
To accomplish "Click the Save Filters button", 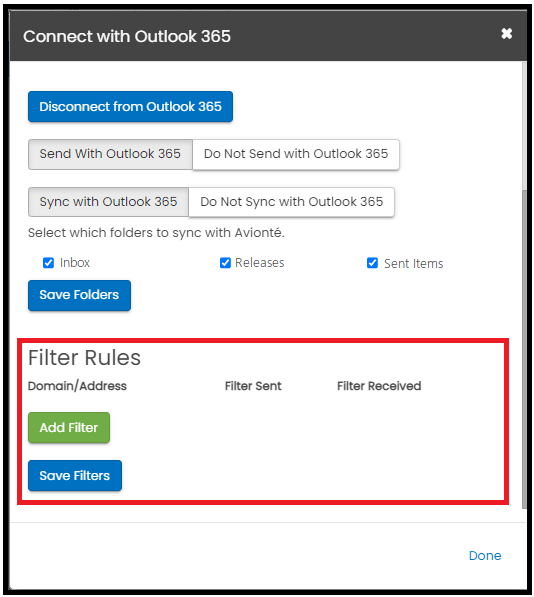I will coord(75,475).
